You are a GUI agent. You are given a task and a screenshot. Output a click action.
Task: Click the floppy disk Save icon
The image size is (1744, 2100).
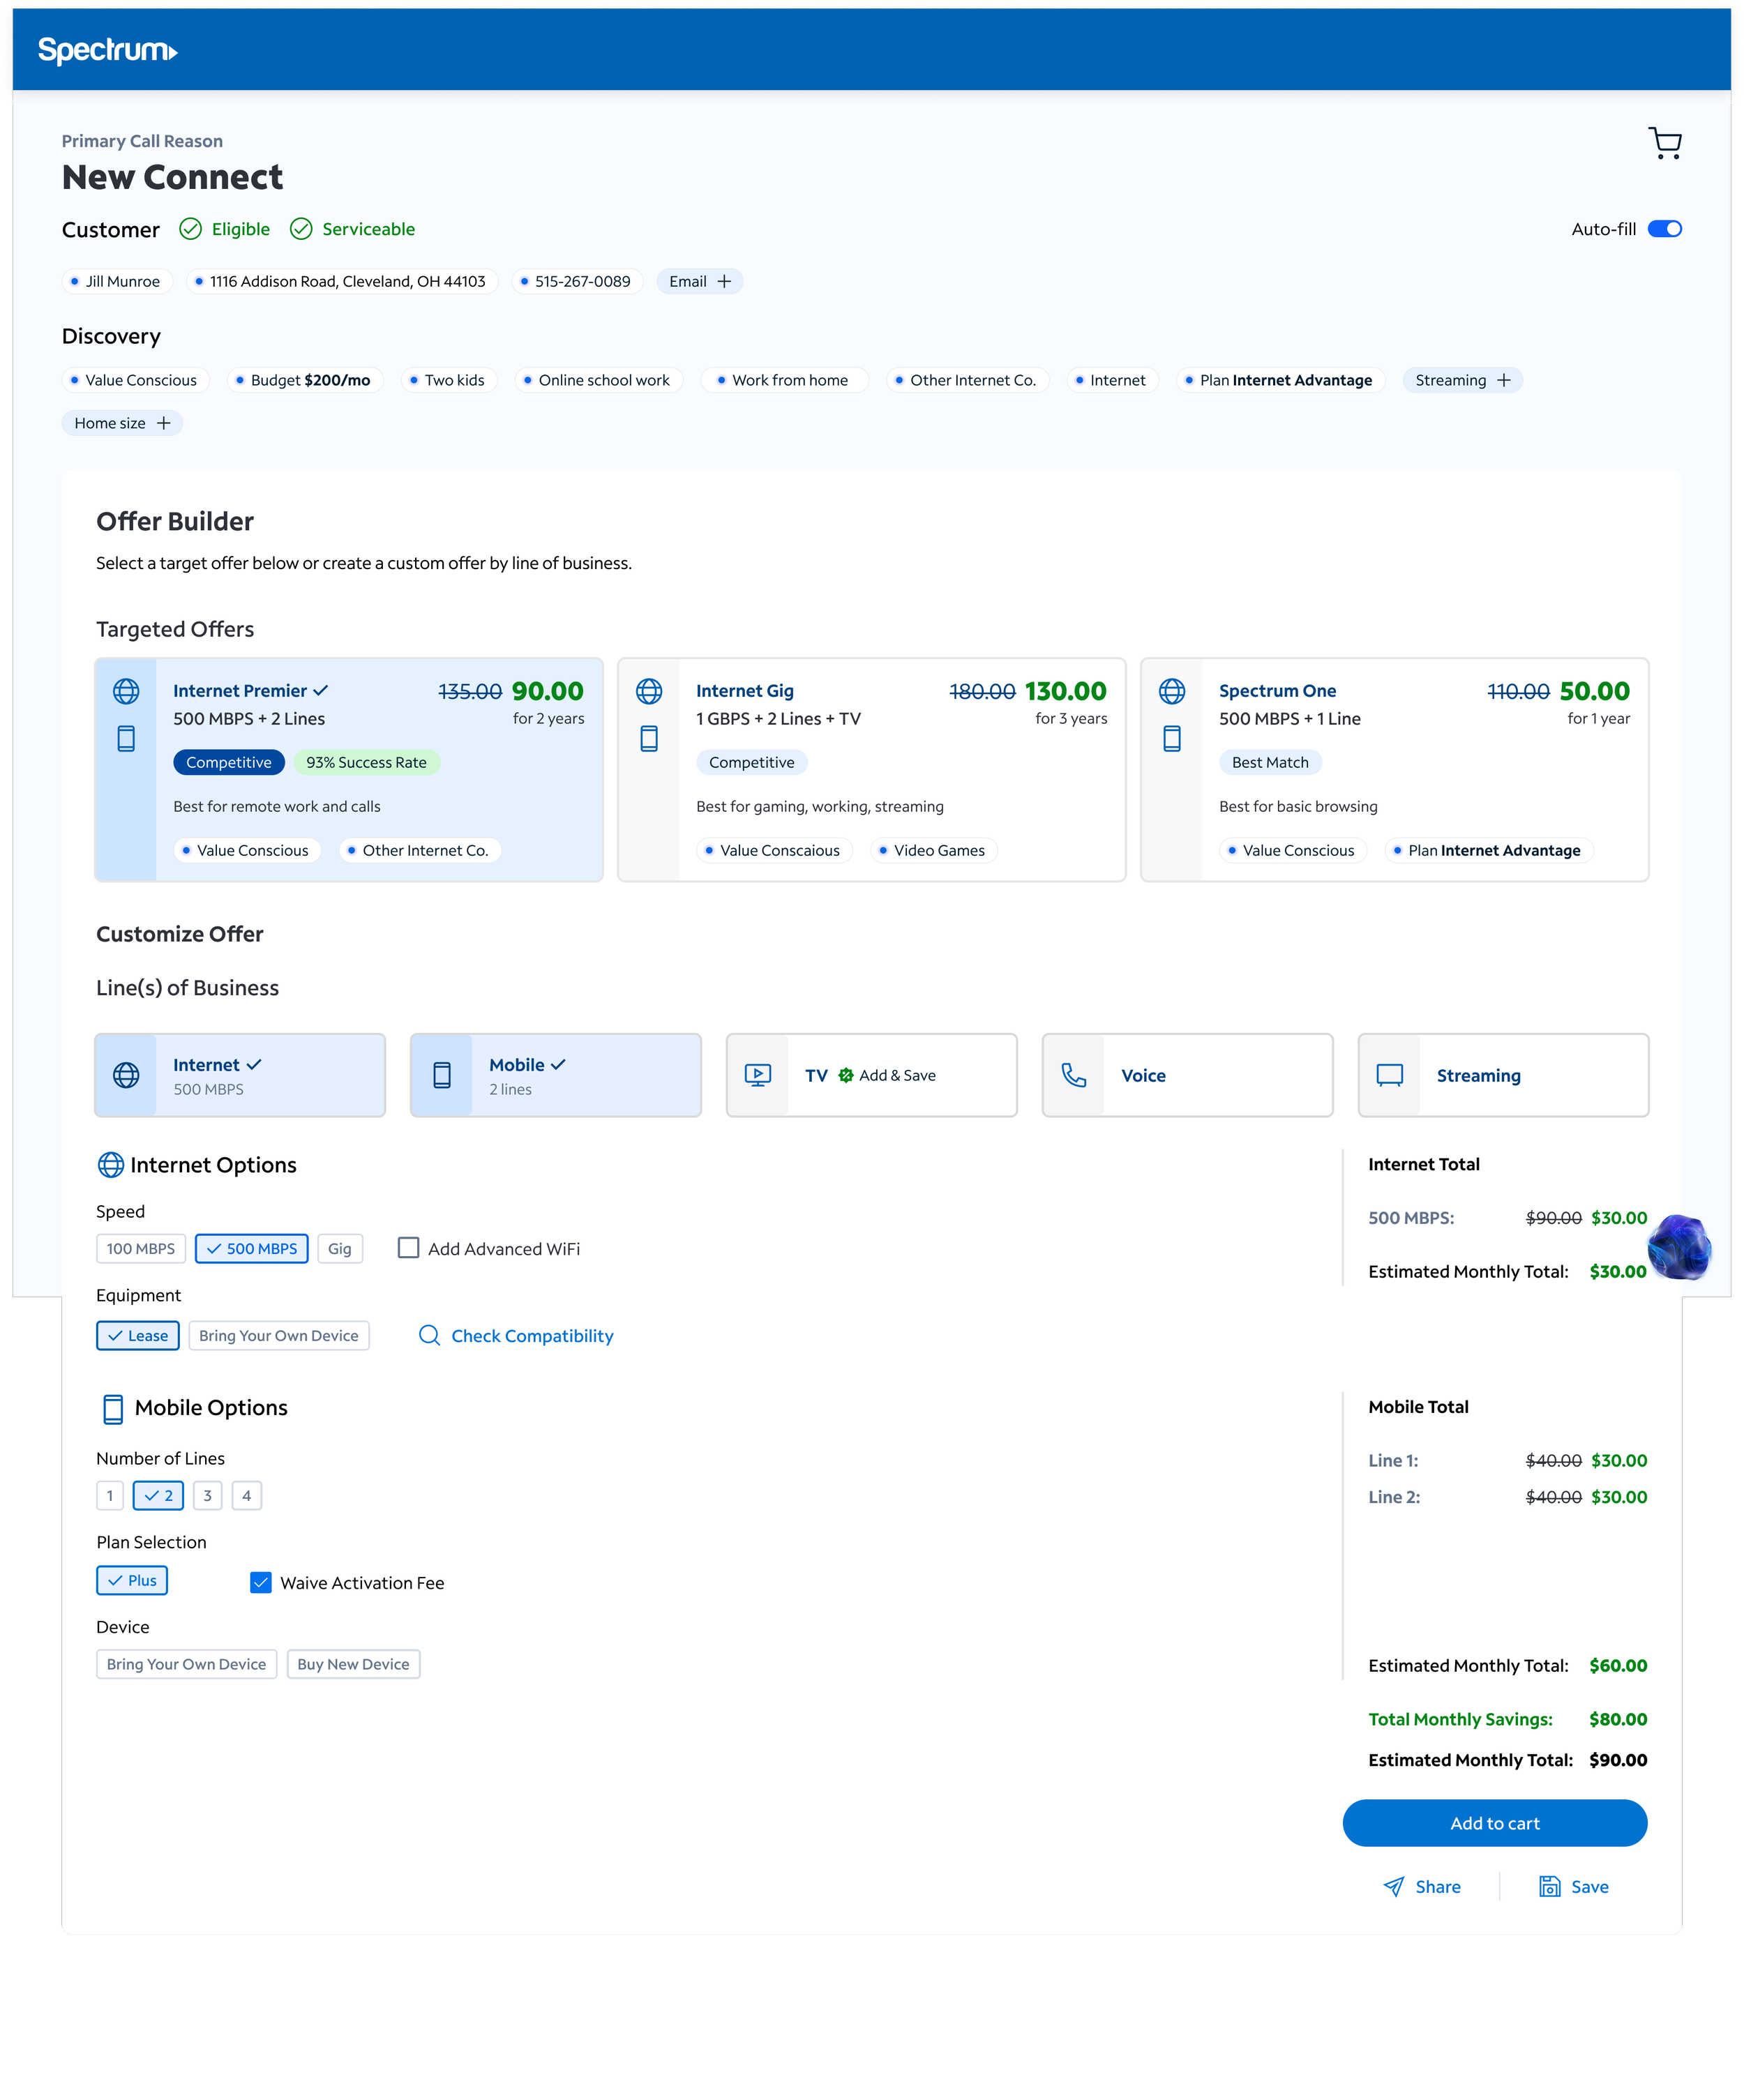(x=1550, y=1887)
